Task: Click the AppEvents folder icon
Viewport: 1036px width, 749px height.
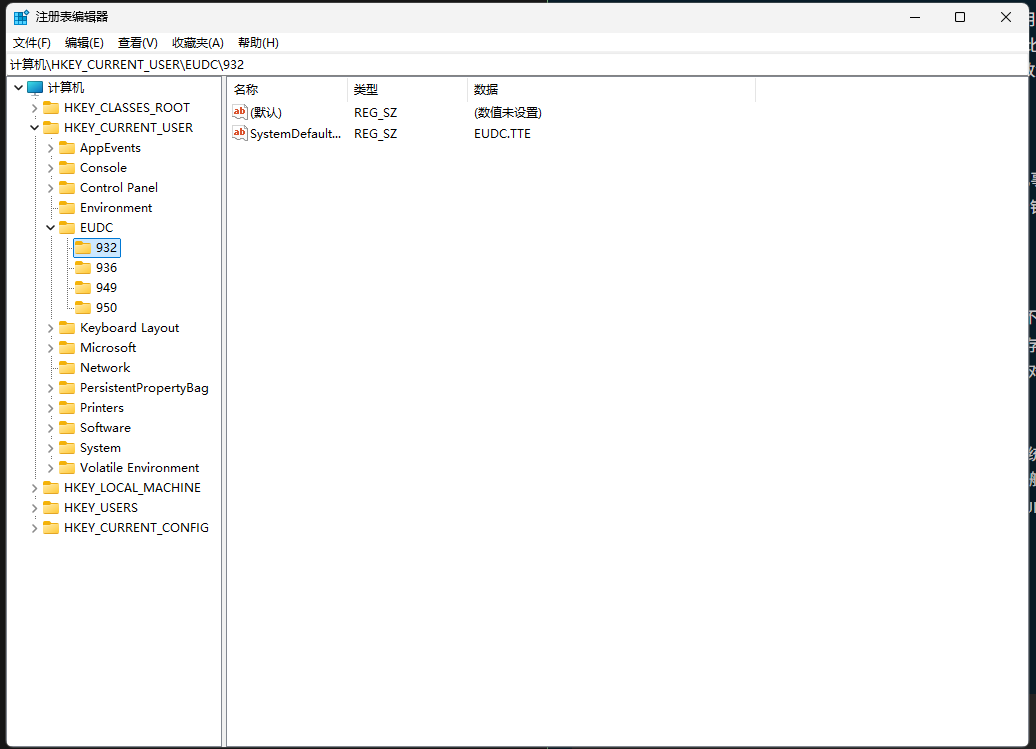Action: point(67,148)
